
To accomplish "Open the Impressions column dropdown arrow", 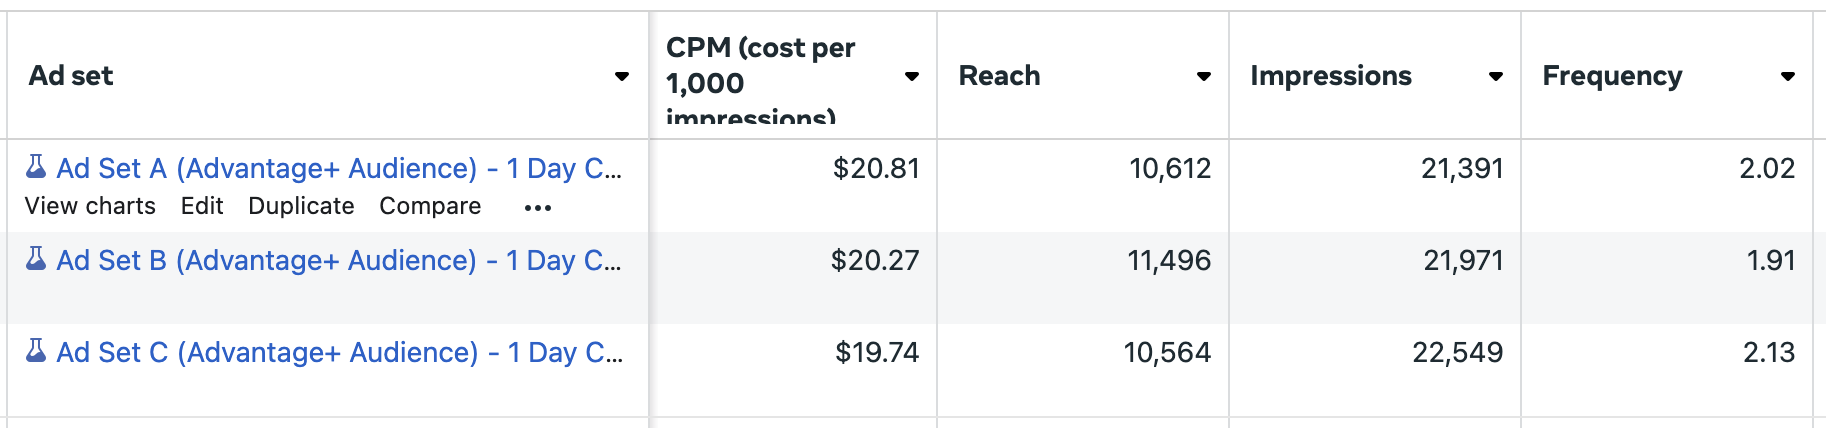I will pos(1496,76).
